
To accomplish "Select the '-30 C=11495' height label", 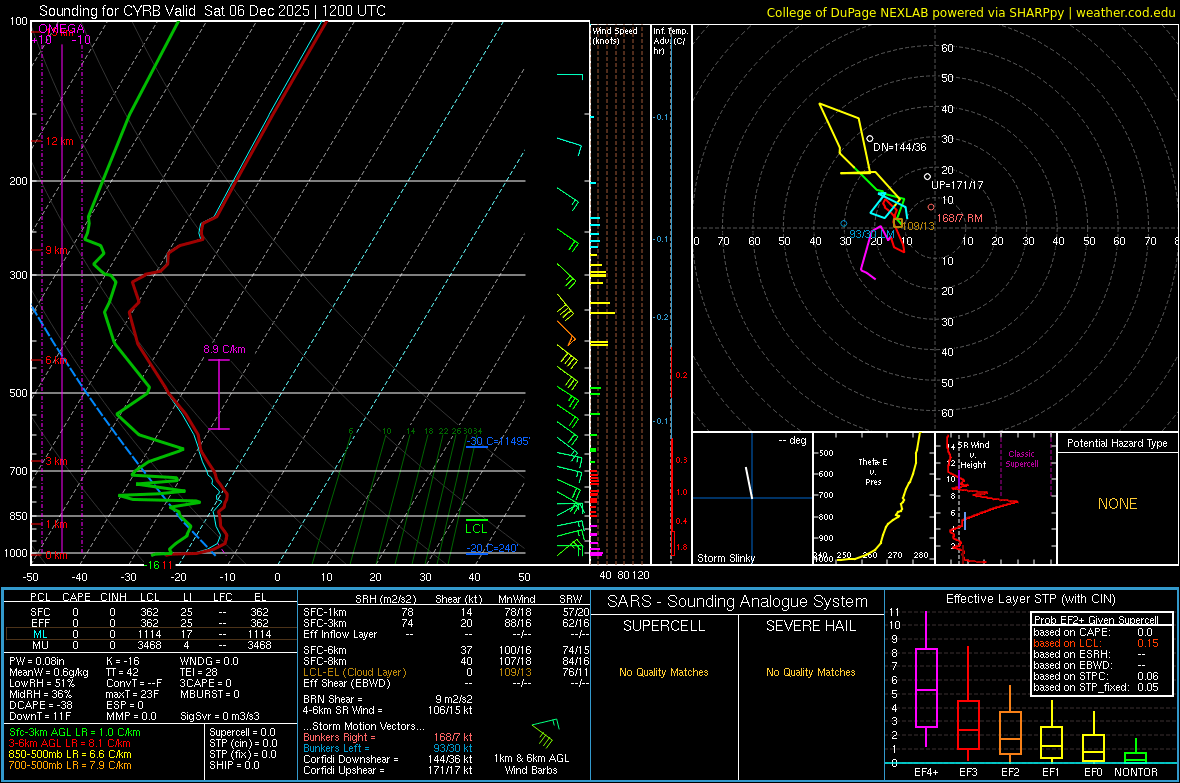I will click(x=498, y=441).
